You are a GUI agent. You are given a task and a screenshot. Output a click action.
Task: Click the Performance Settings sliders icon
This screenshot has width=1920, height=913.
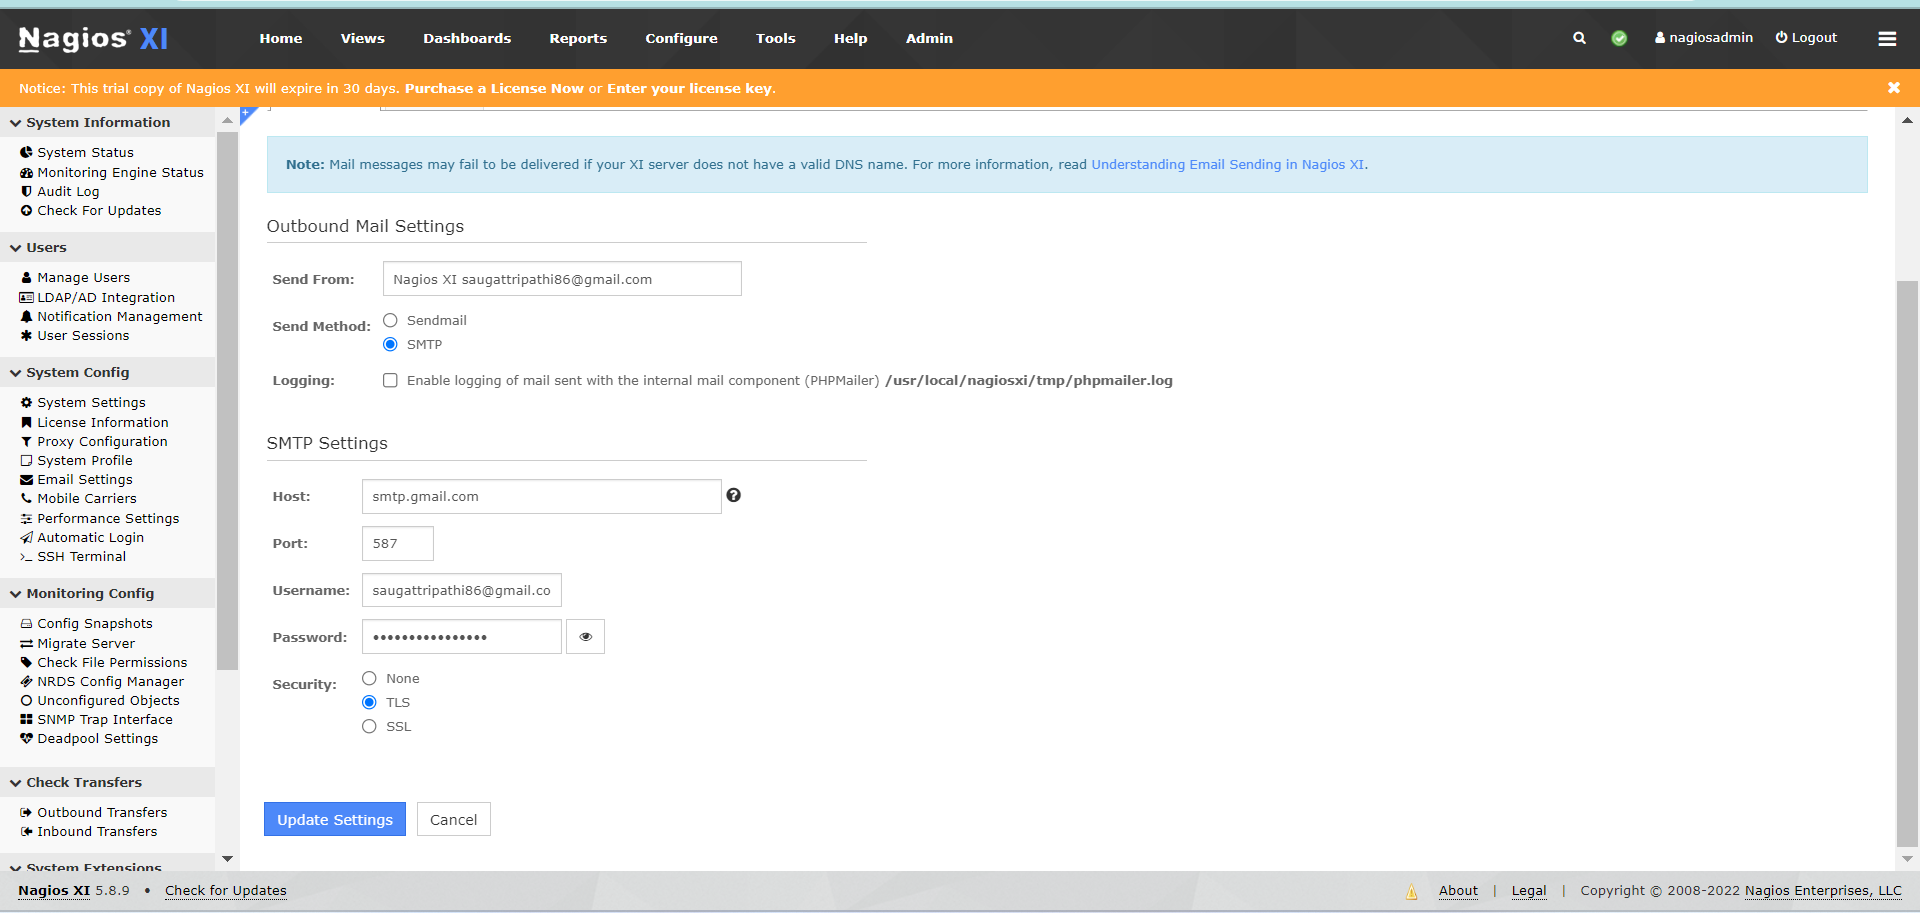pyautogui.click(x=26, y=518)
